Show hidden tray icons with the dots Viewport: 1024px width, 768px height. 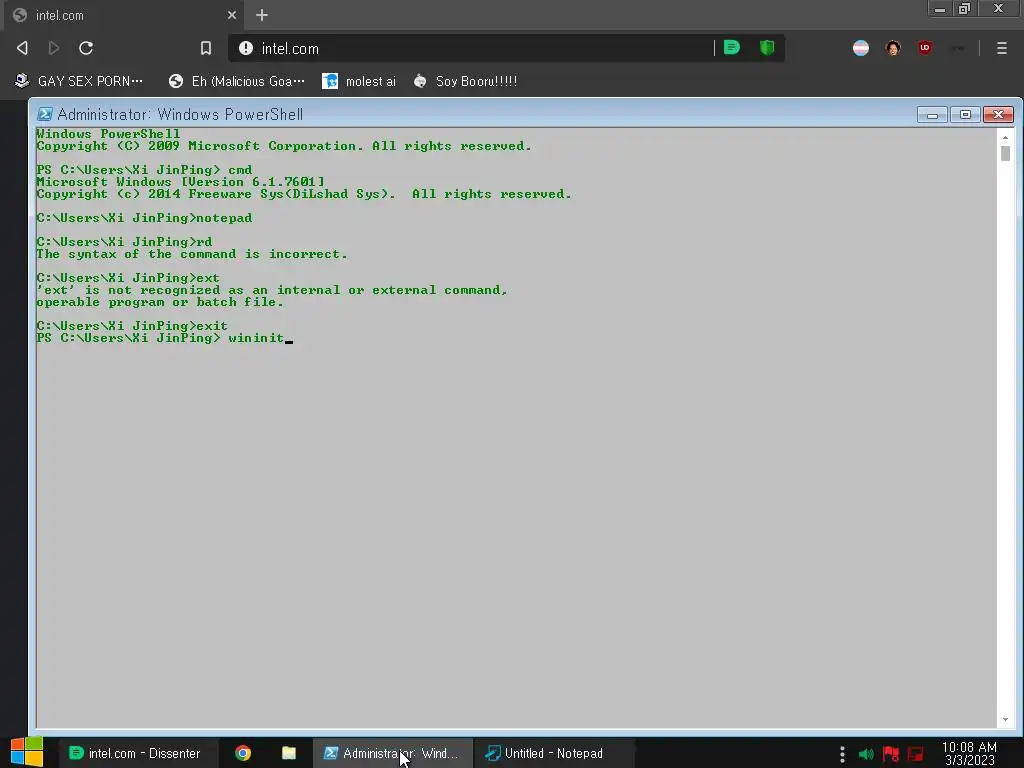[842, 754]
